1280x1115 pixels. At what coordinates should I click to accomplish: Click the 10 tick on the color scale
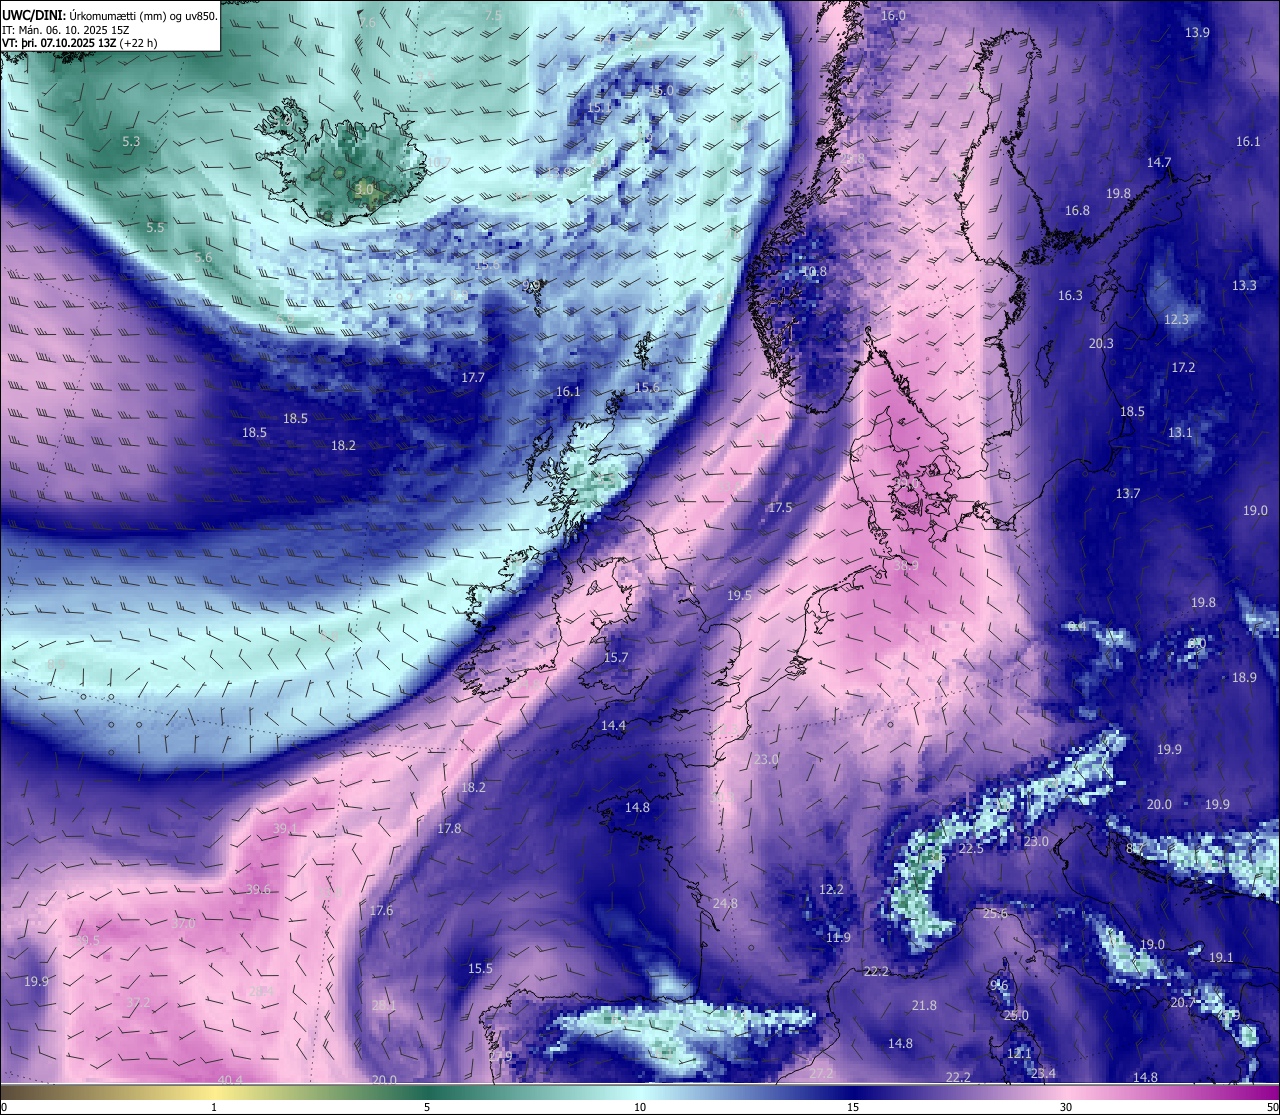point(640,1107)
